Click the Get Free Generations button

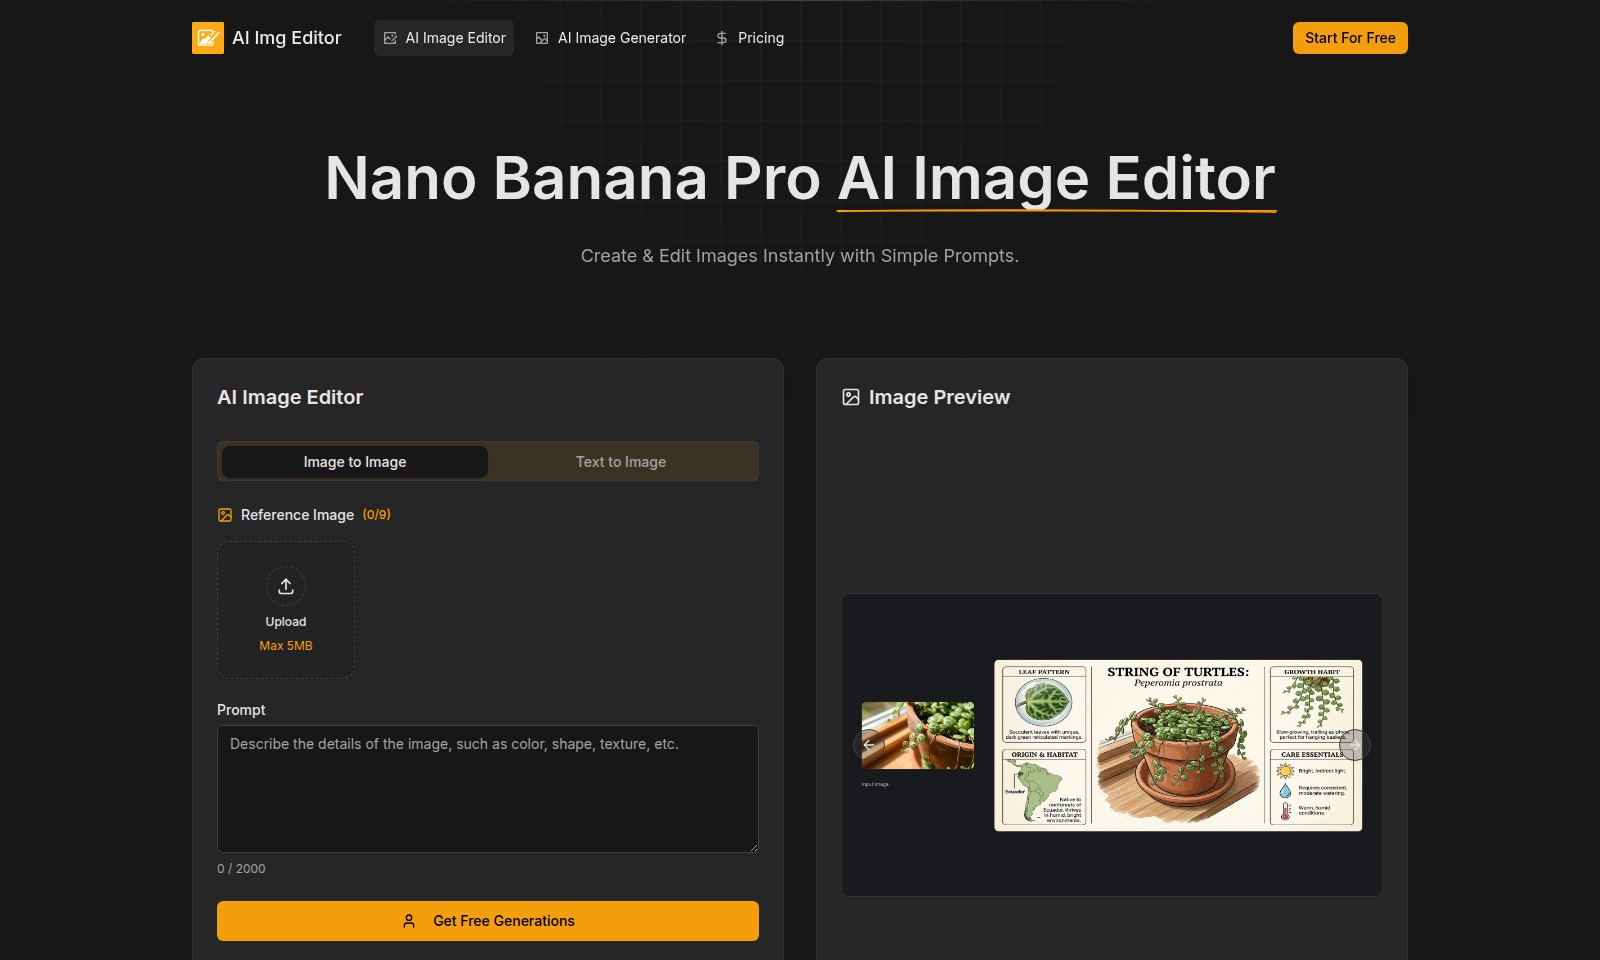pyautogui.click(x=488, y=921)
